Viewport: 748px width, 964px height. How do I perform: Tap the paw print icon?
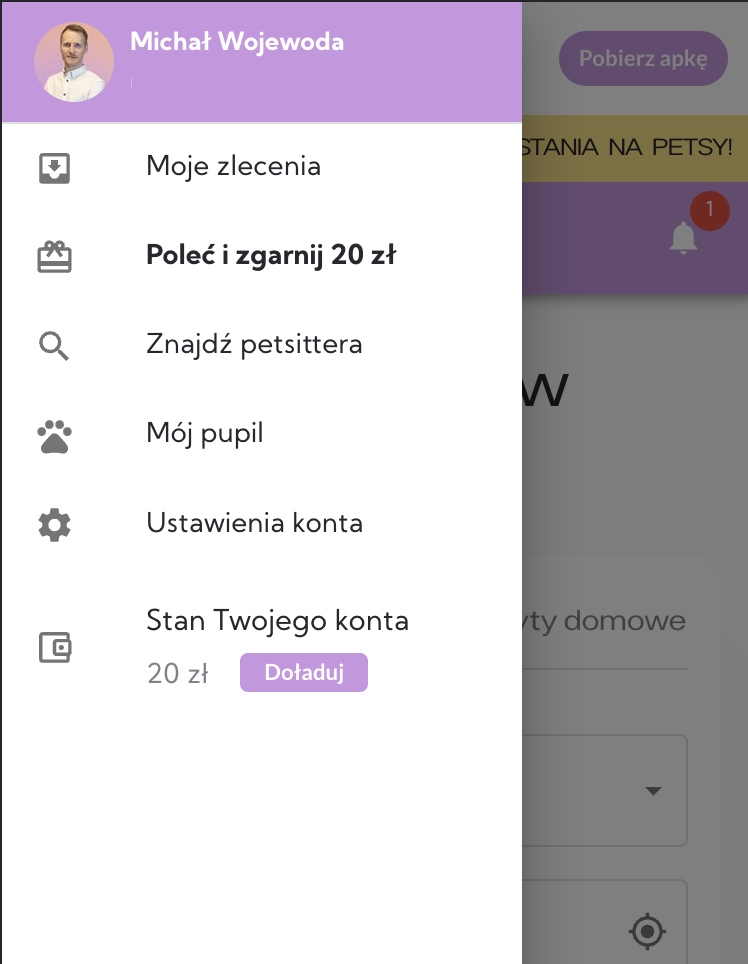[x=54, y=436]
